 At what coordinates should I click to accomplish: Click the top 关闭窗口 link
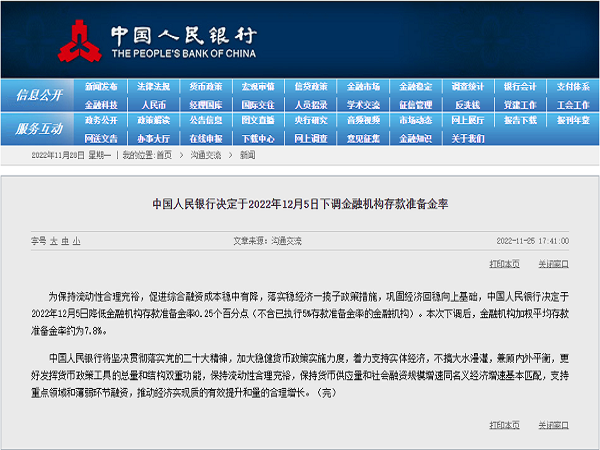553,264
